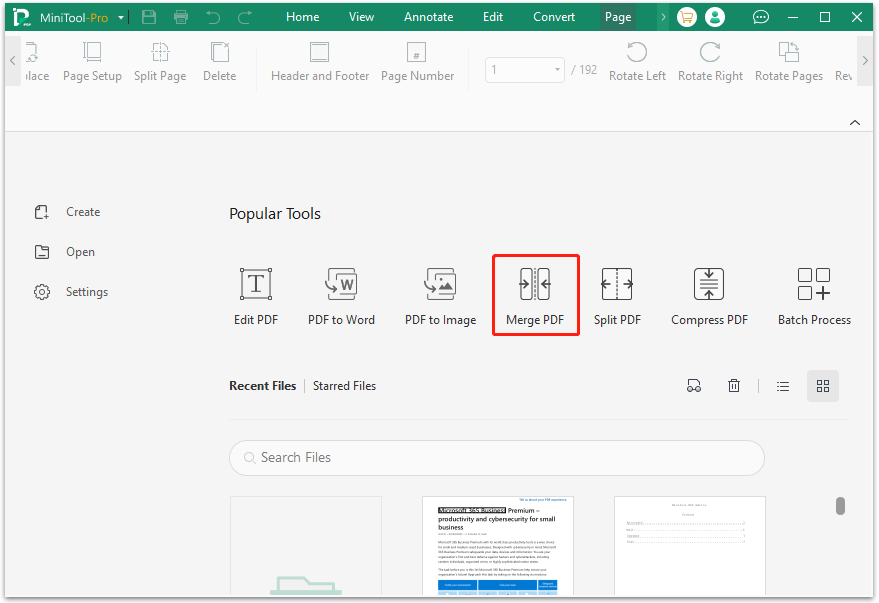Image resolution: width=879 pixels, height=603 pixels.
Task: Open the user account icon
Action: pyautogui.click(x=715, y=17)
